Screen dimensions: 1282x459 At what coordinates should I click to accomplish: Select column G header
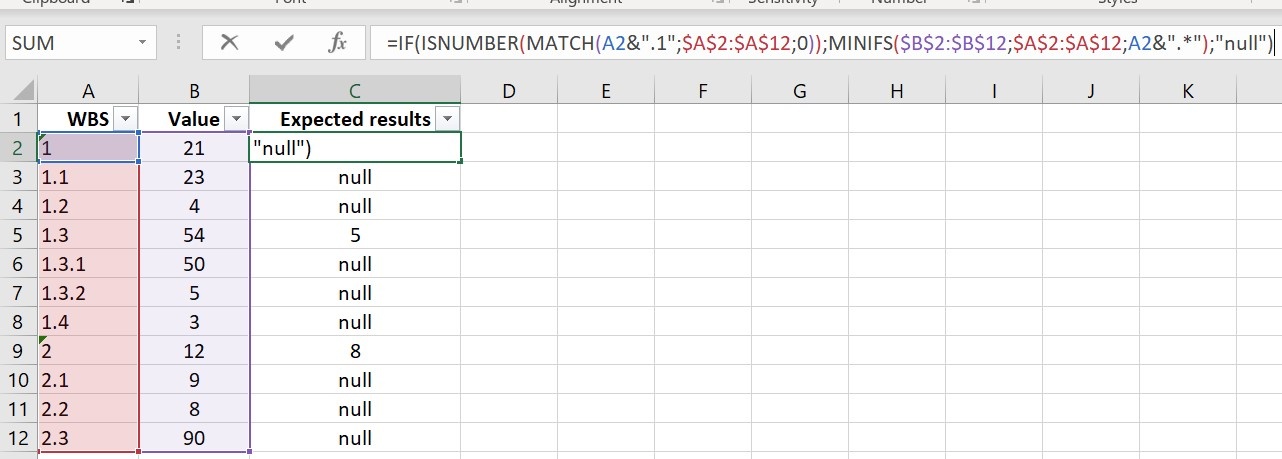point(800,91)
